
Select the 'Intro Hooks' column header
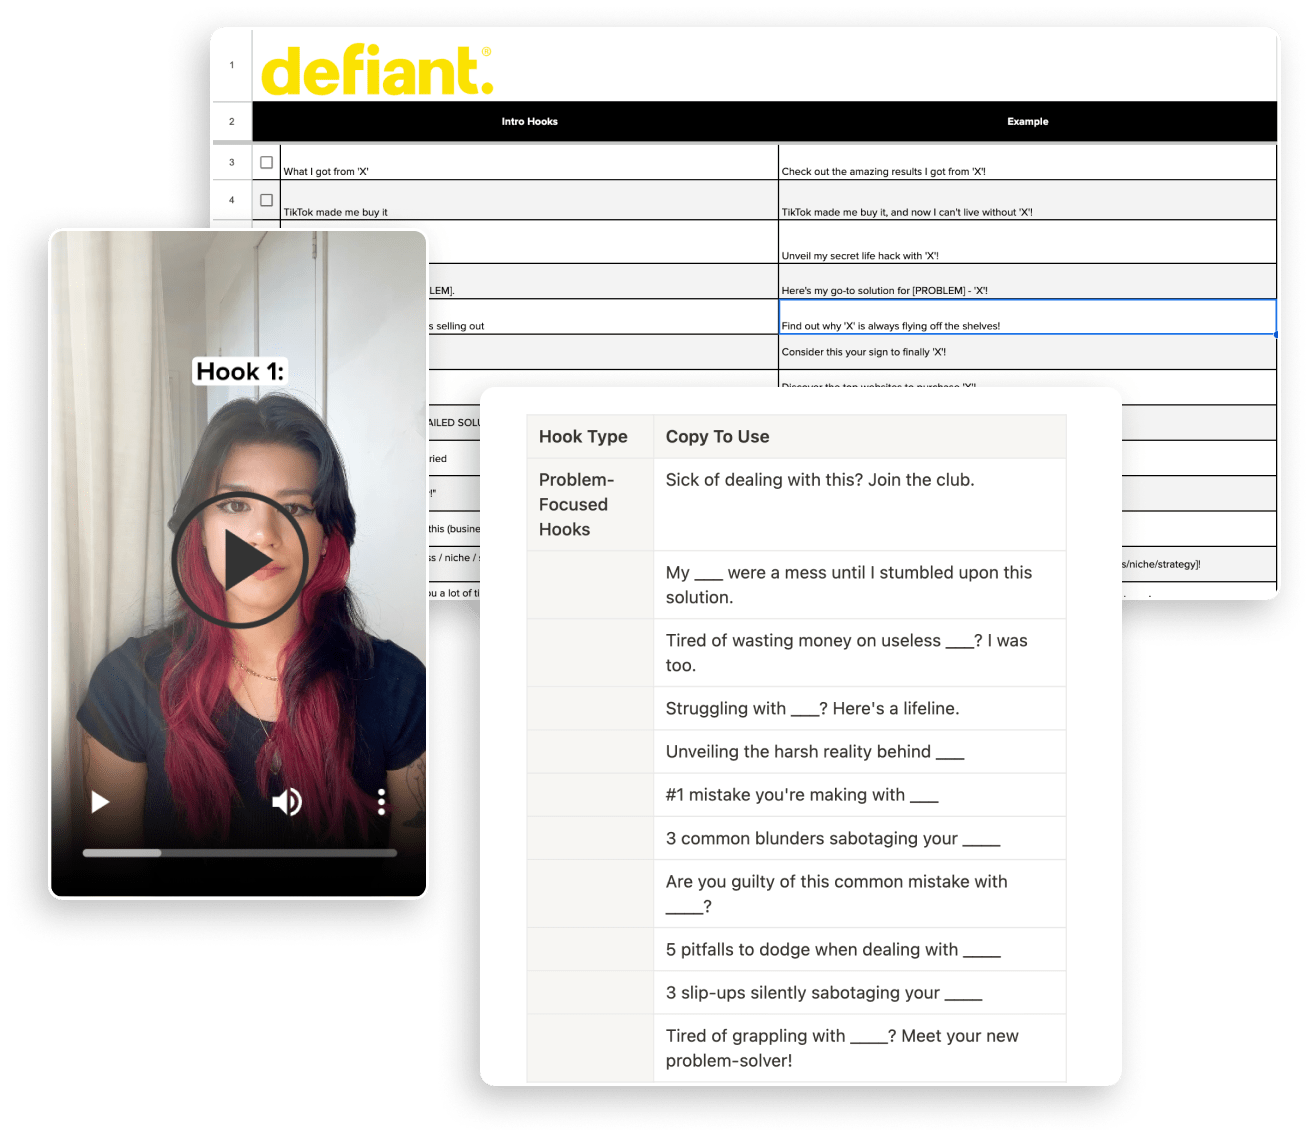pyautogui.click(x=529, y=121)
